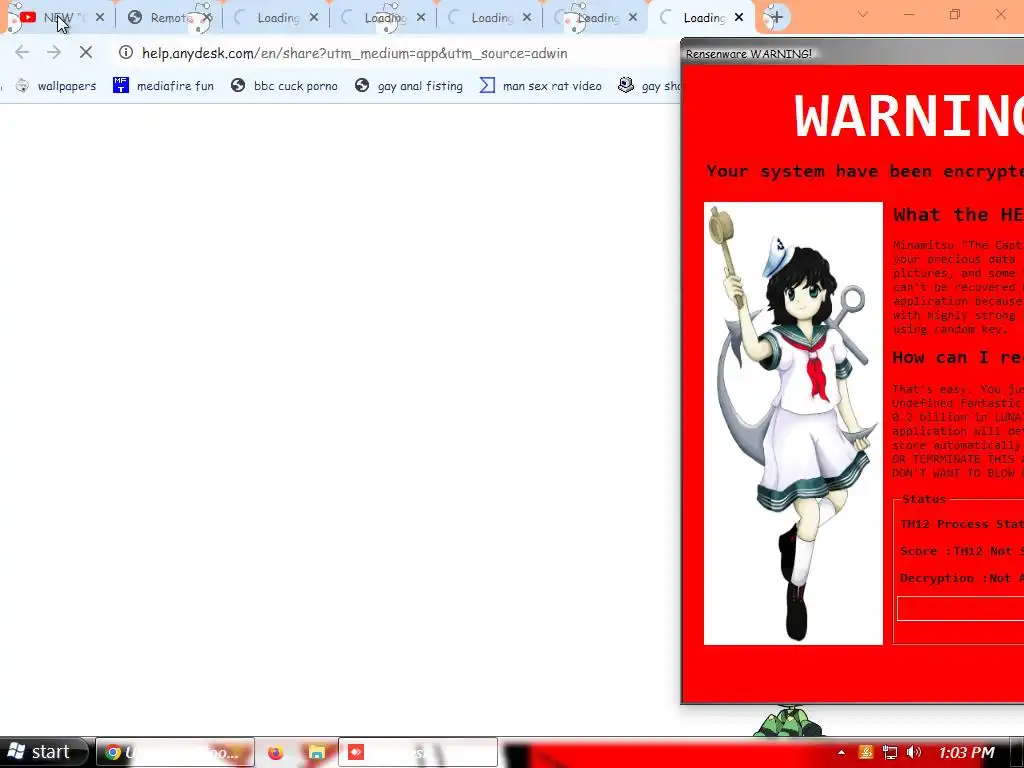View site information icon in address bar
Screen dimensions: 1024x768
click(126, 53)
